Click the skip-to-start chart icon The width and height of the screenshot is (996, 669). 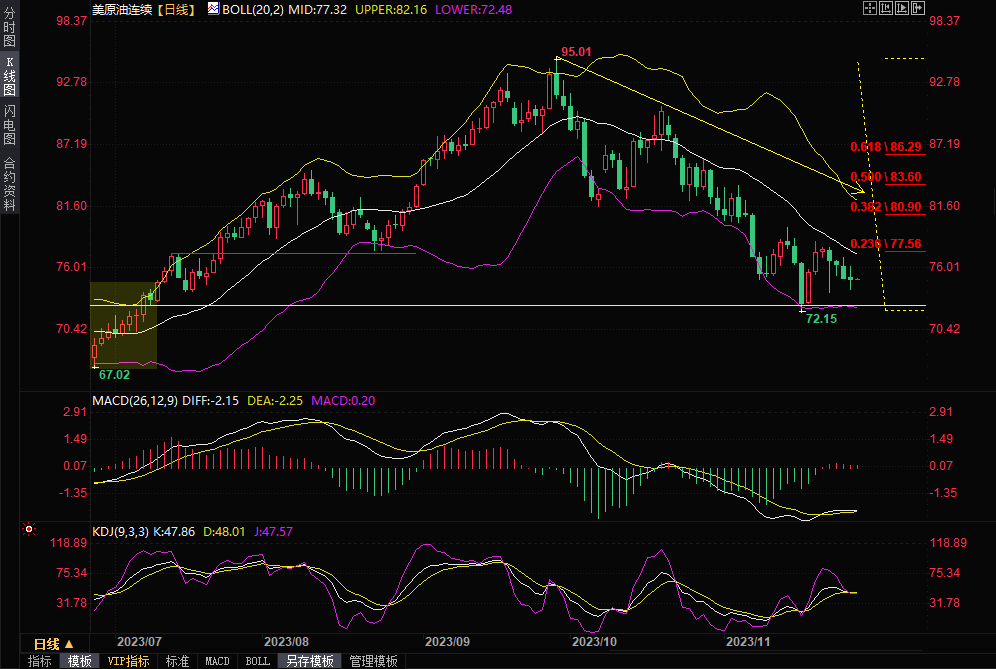click(x=884, y=8)
